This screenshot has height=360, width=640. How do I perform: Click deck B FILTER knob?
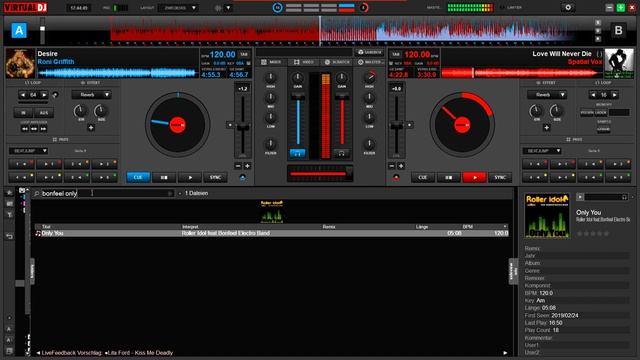pyautogui.click(x=369, y=144)
